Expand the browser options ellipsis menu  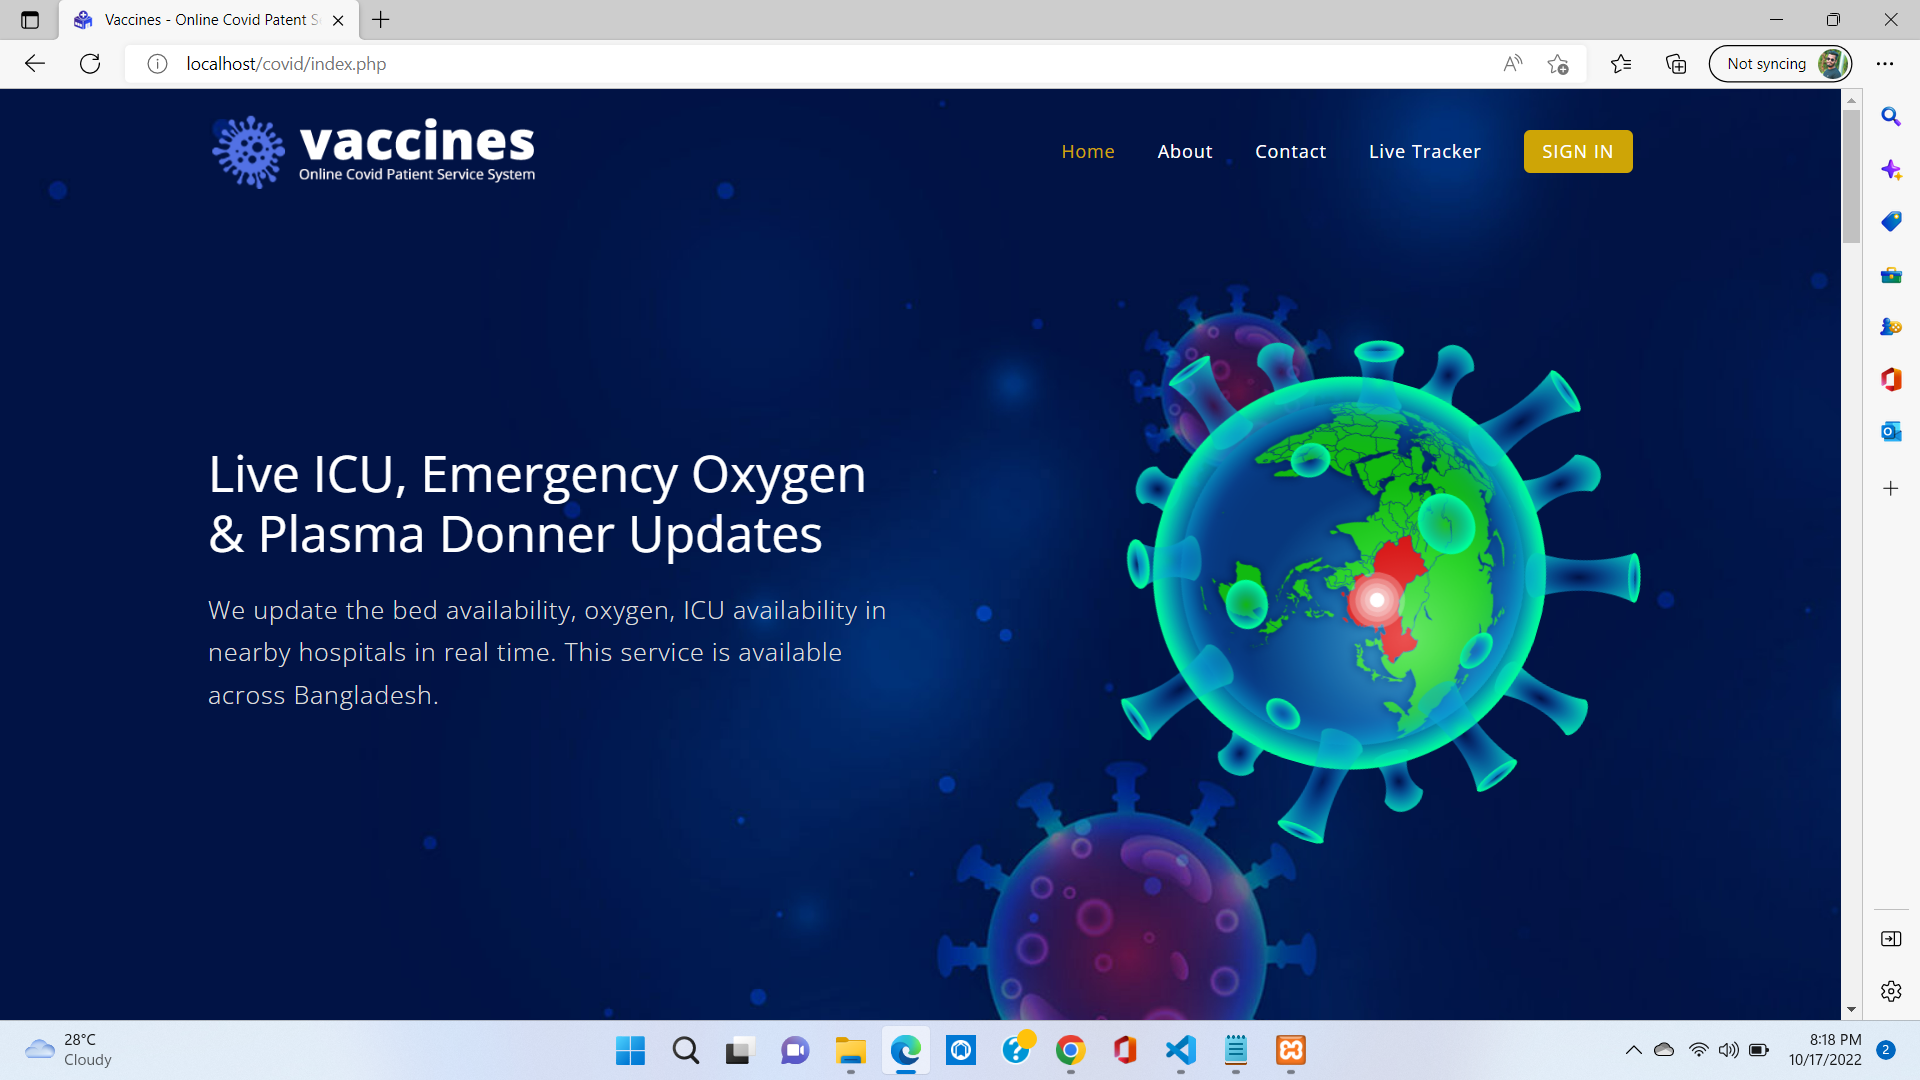pyautogui.click(x=1885, y=63)
